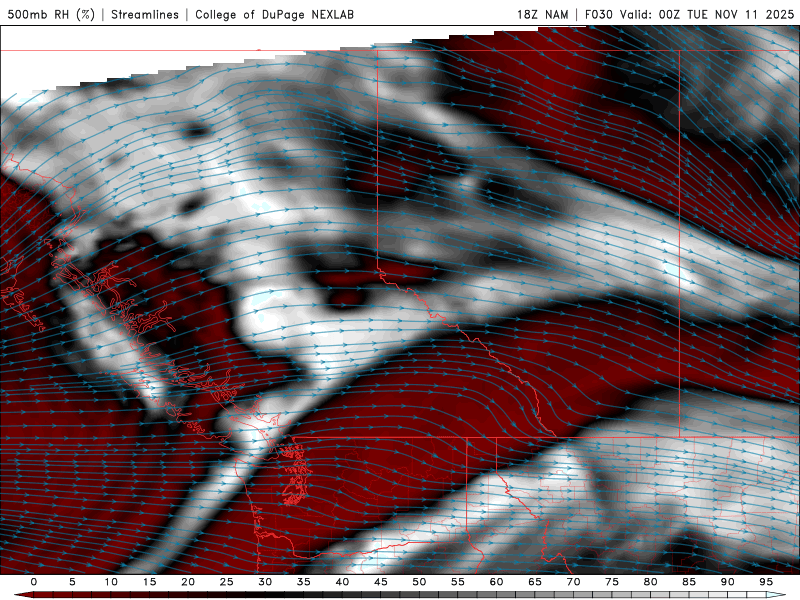Screen dimensions: 800x600
Task: Click the '10' color scale label
Action: point(111,582)
